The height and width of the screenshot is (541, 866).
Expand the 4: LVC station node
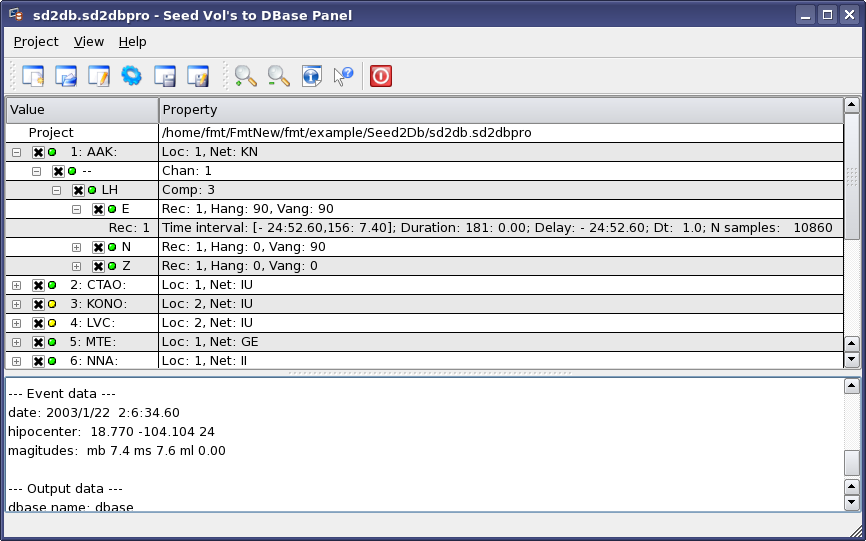(17, 323)
